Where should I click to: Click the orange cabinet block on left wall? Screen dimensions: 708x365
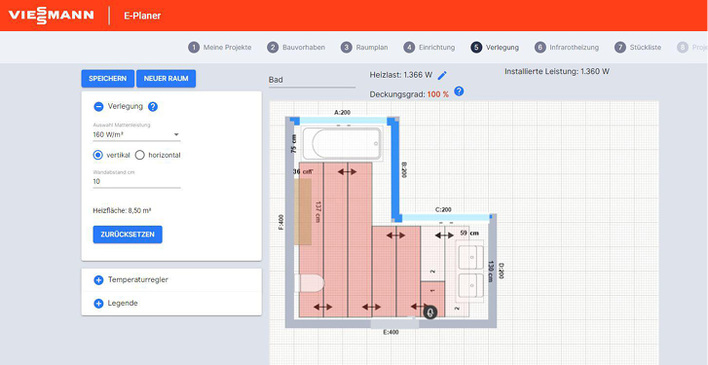(303, 211)
